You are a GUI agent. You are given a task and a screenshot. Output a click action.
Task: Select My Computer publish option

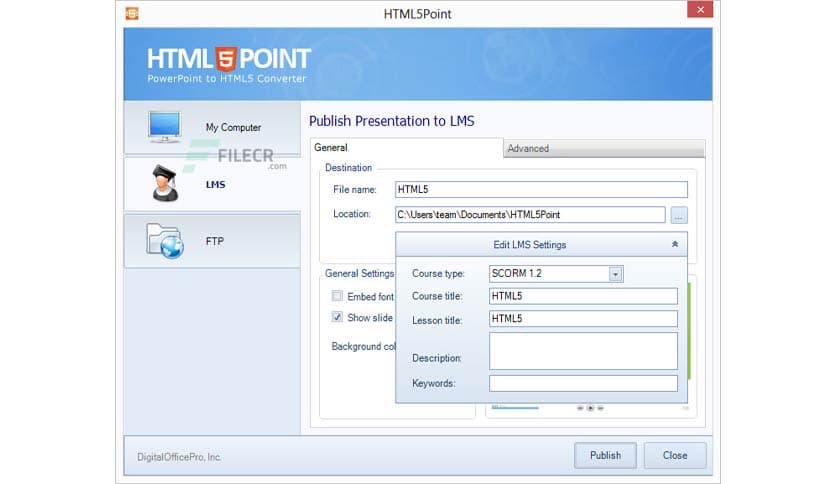pyautogui.click(x=212, y=128)
